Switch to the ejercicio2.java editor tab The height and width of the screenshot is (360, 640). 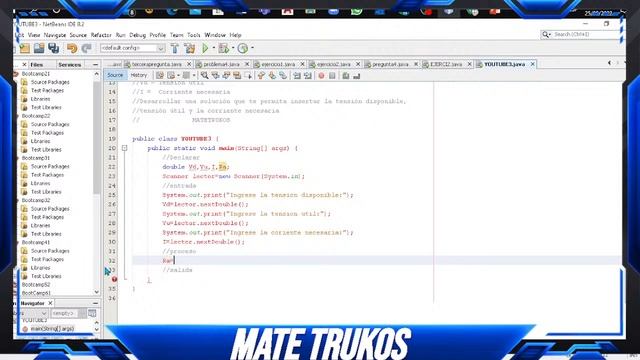[x=333, y=64]
